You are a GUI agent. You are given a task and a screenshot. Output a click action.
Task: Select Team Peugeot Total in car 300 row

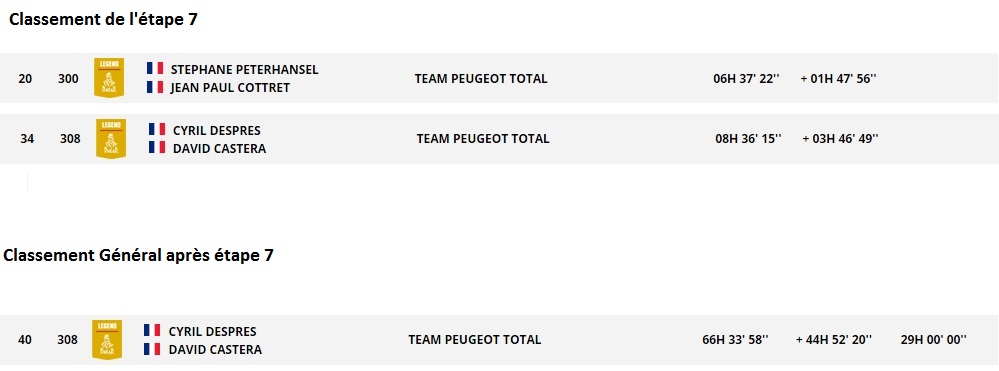[x=481, y=79]
